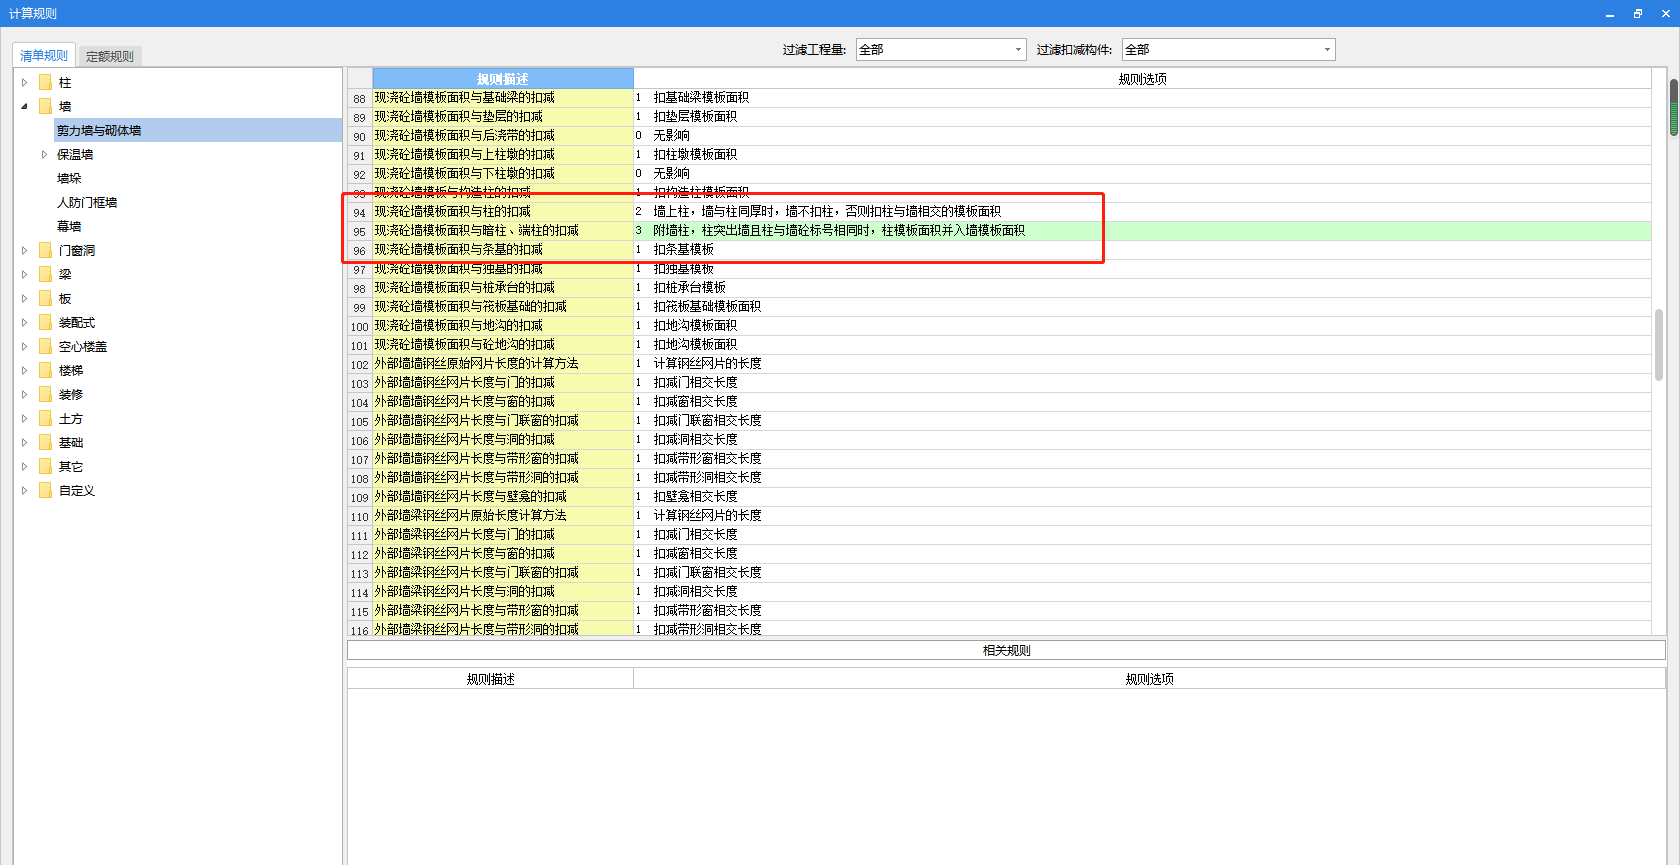Screen dimensions: 1680x865
Task: Expand the 门窗洞 tree node
Action: pyautogui.click(x=24, y=251)
